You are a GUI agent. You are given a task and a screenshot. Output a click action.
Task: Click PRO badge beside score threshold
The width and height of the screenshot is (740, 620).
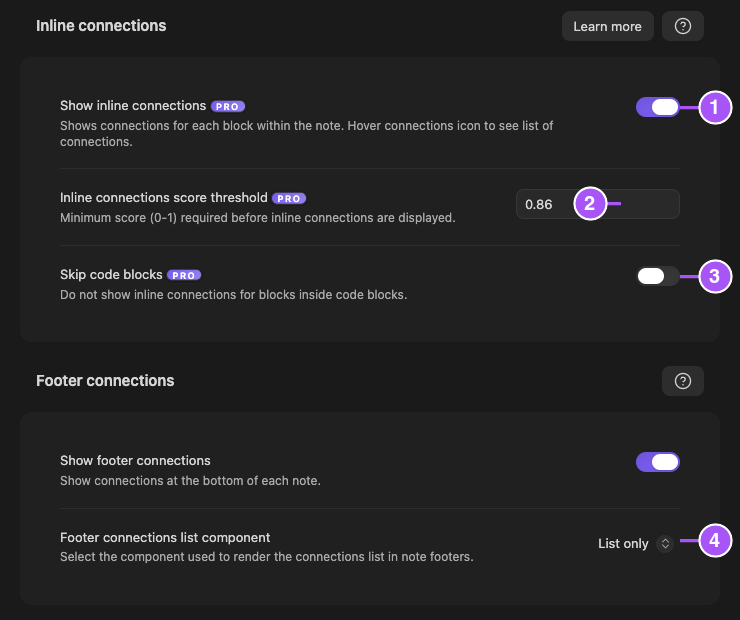click(289, 199)
